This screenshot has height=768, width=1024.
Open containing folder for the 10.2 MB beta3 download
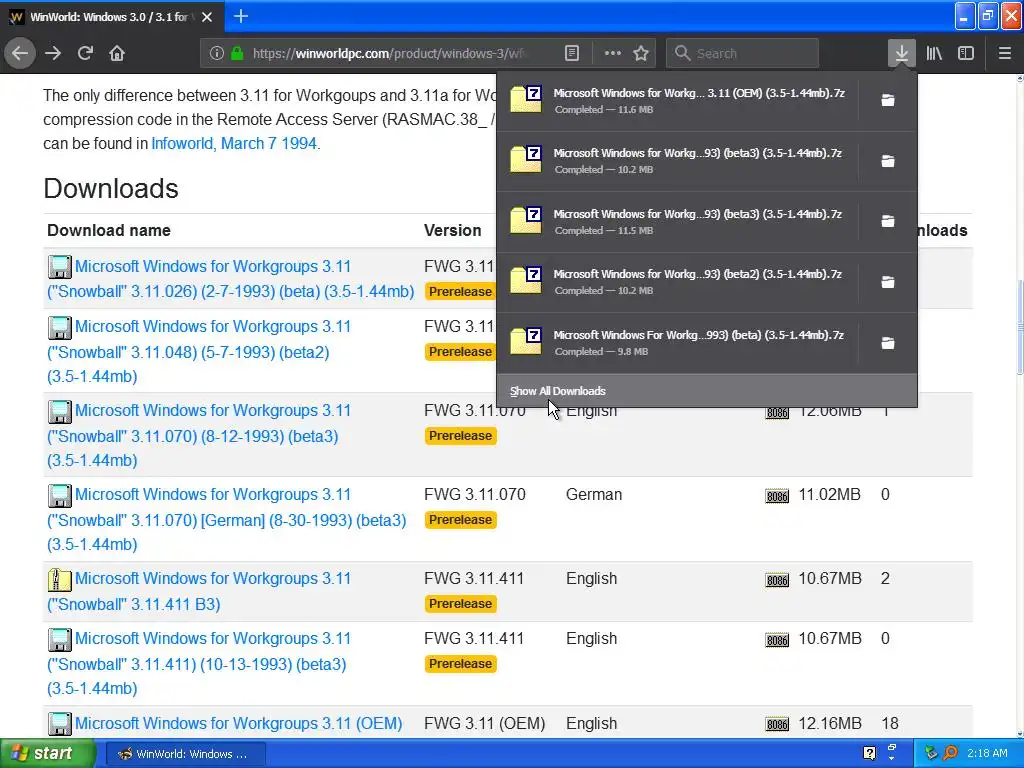(888, 161)
